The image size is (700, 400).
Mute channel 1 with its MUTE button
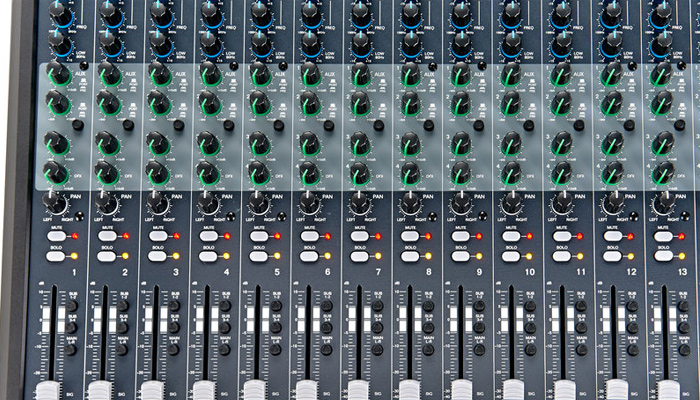click(56, 236)
